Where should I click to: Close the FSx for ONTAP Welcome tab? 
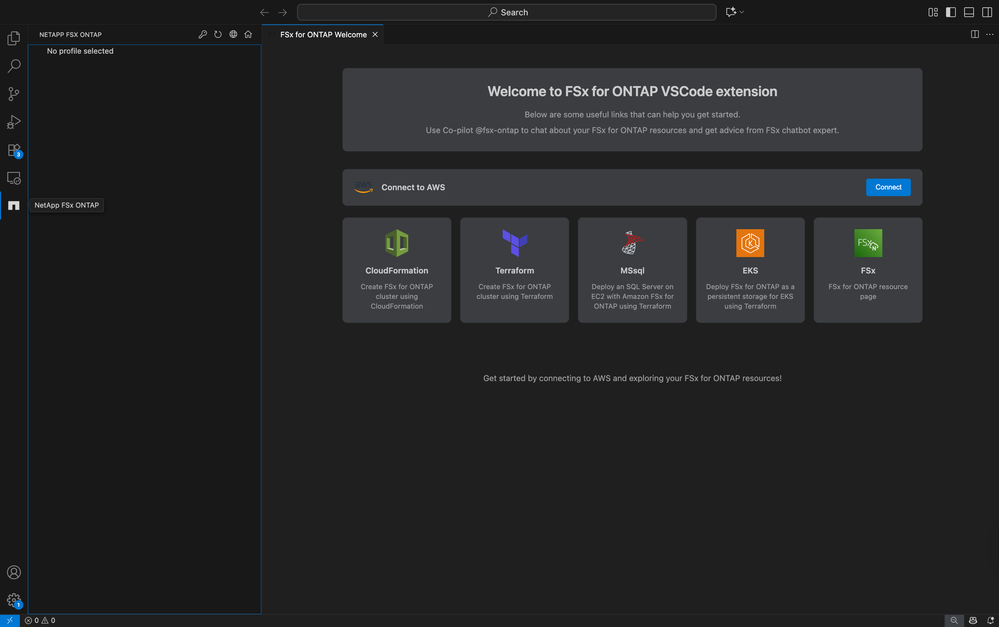pos(375,34)
